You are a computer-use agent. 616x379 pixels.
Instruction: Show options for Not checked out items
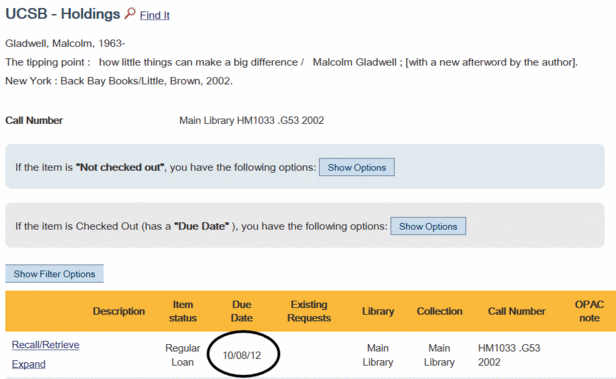tap(357, 167)
